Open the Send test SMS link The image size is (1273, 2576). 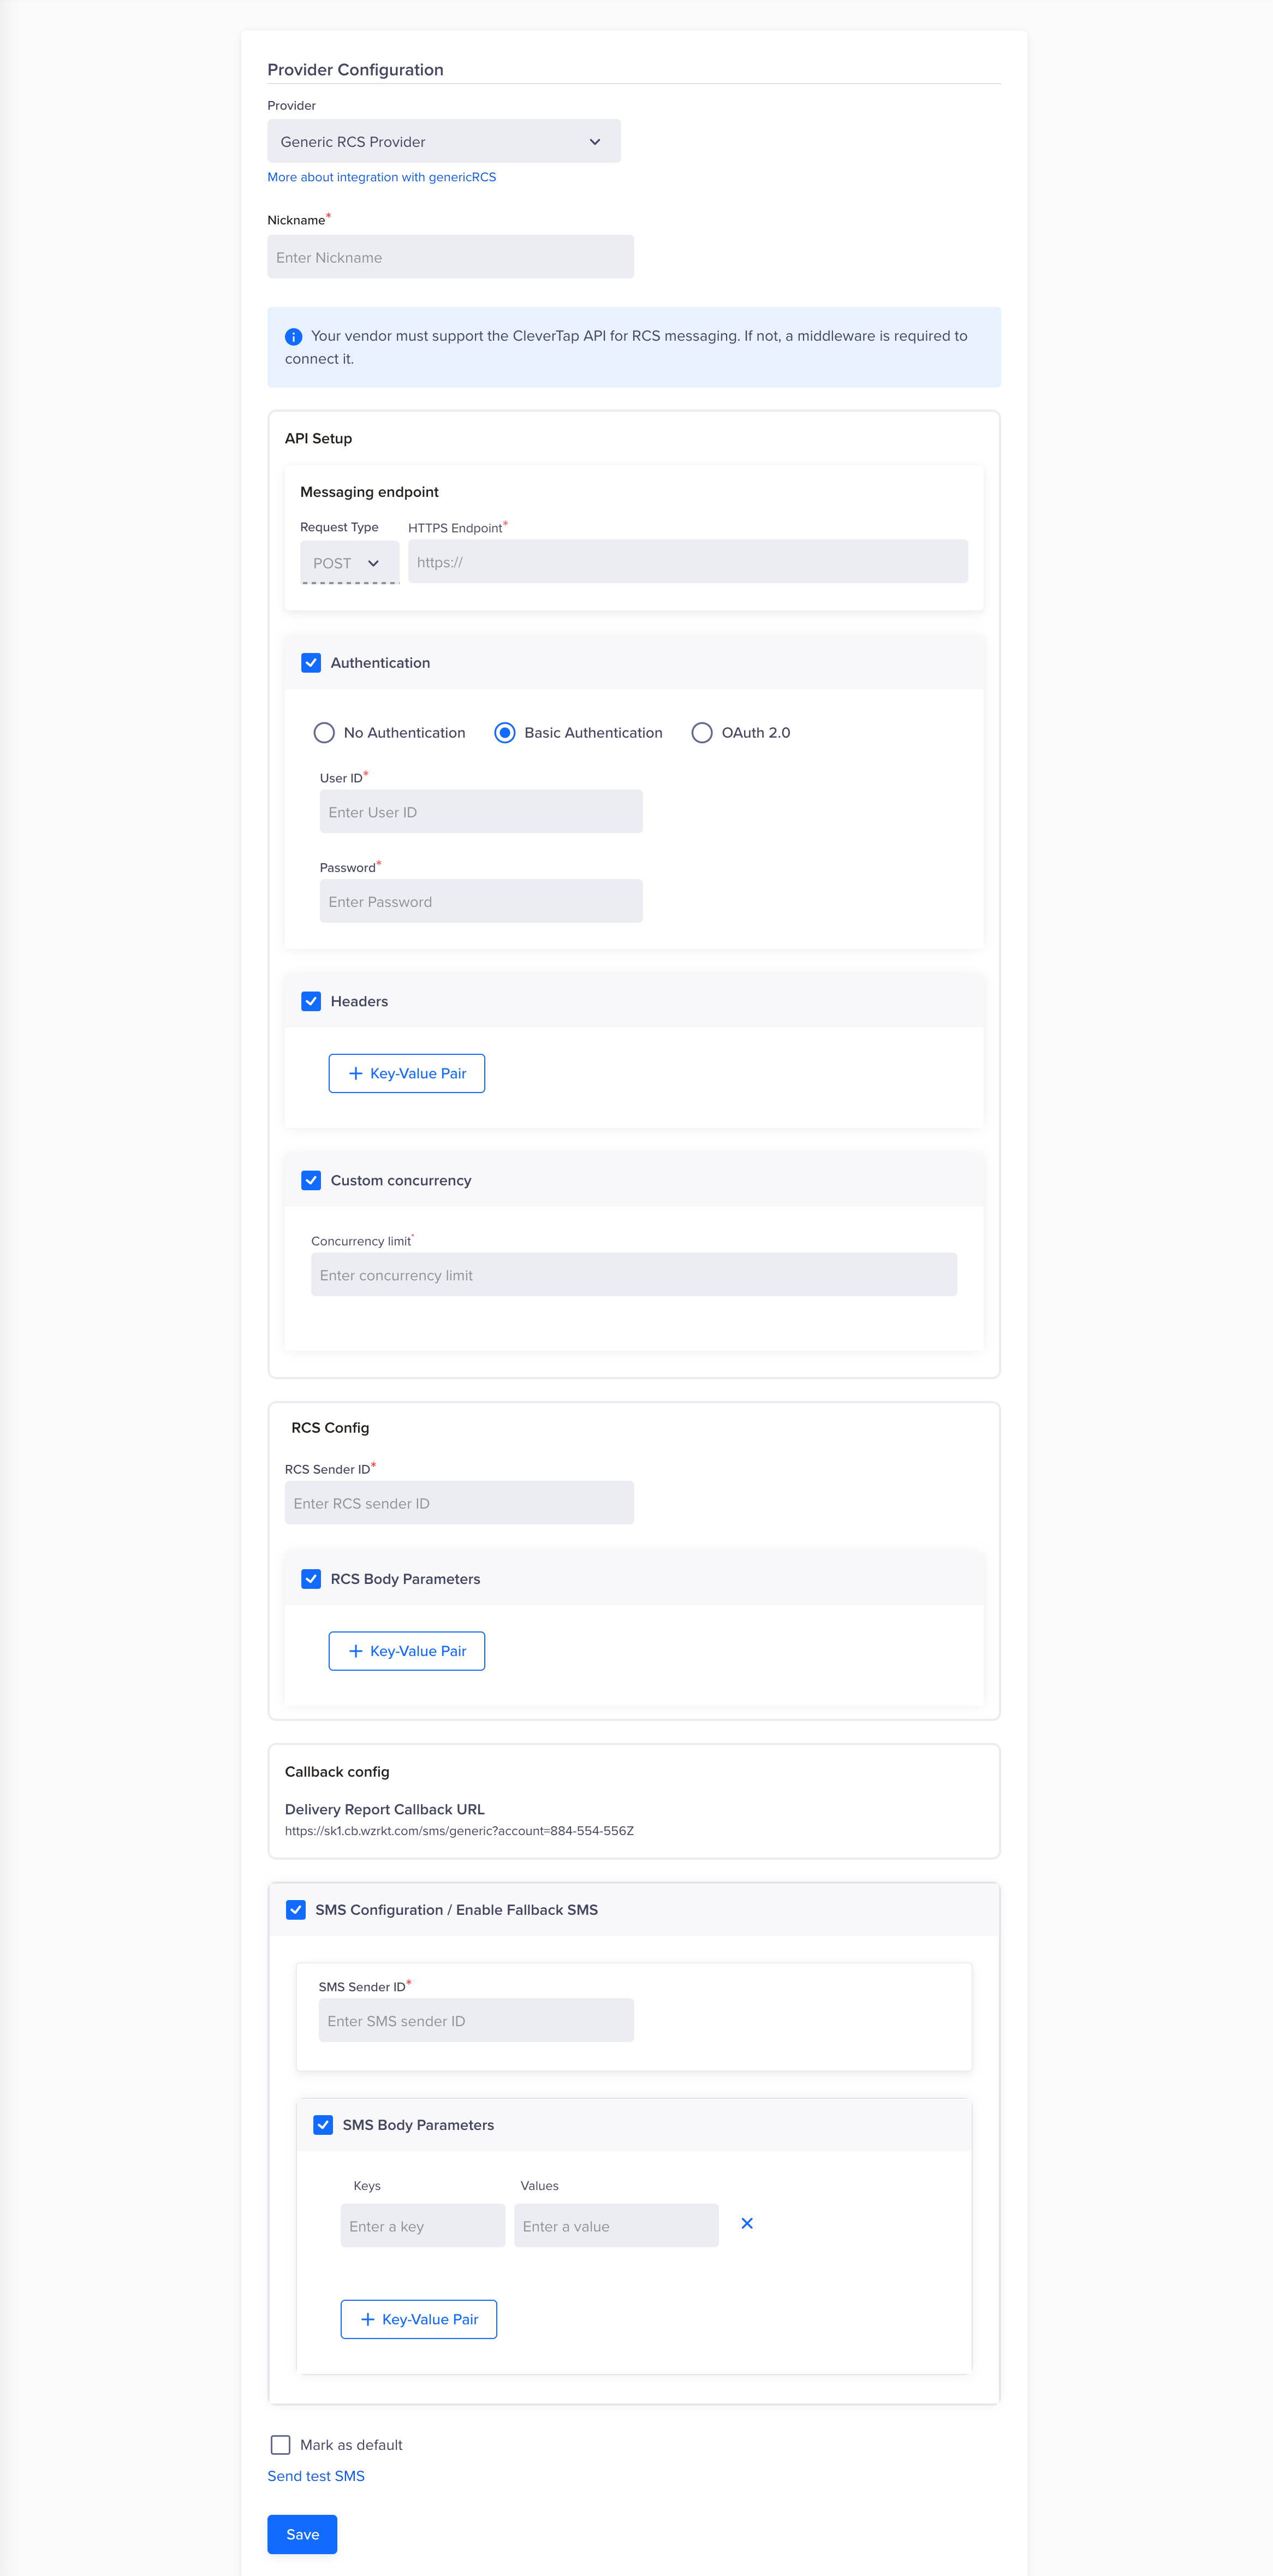tap(315, 2476)
